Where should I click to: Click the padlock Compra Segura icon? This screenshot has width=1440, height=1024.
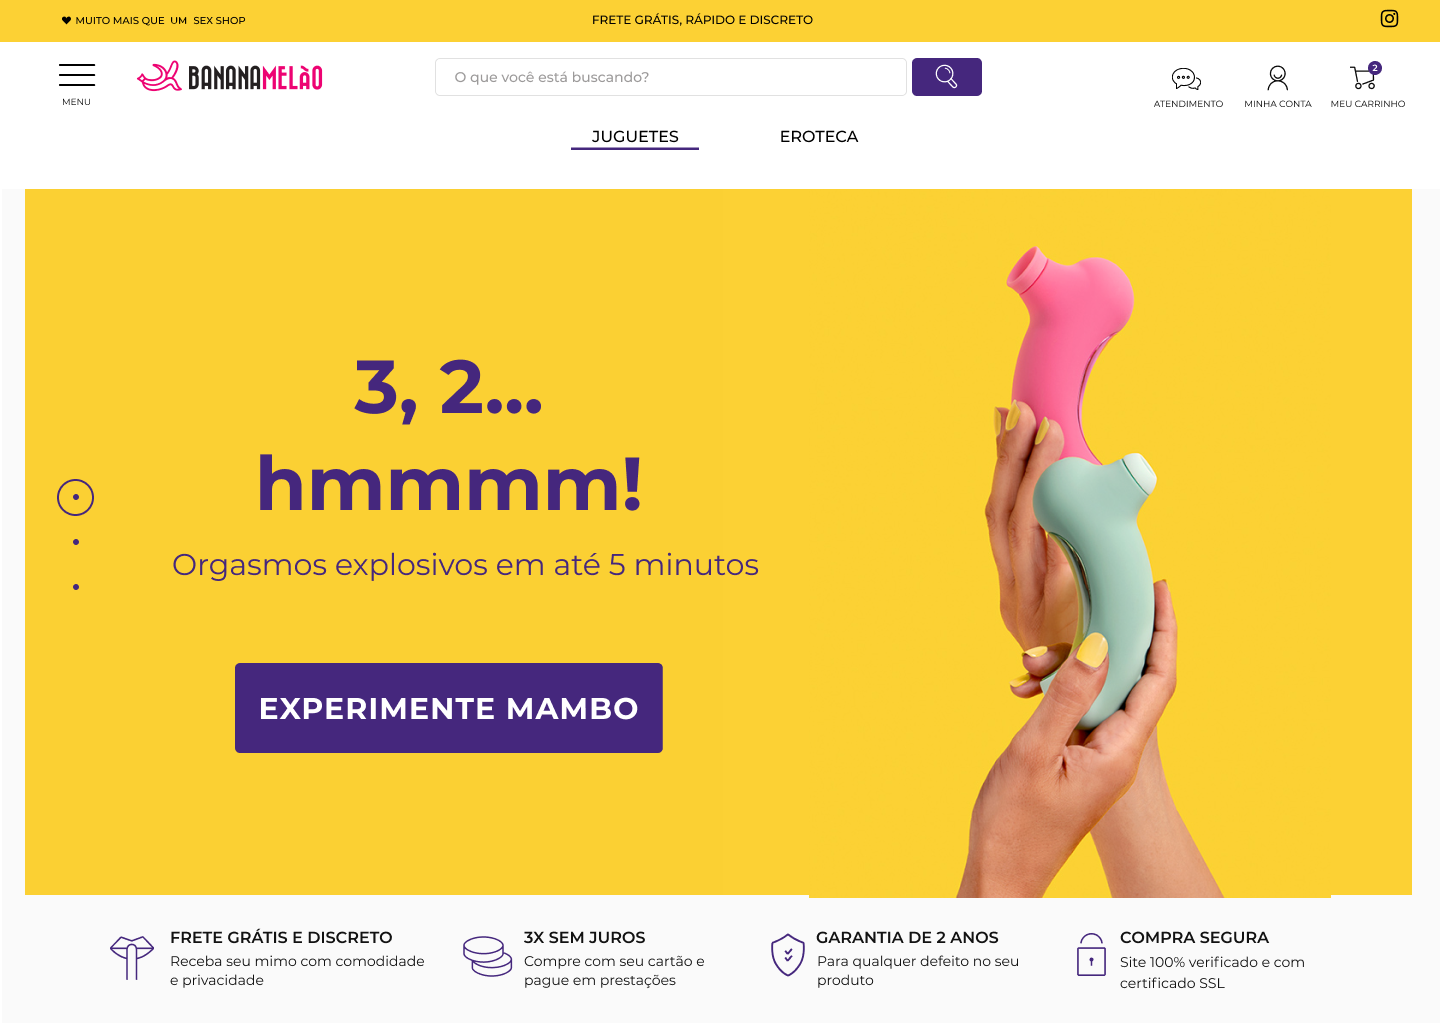click(1091, 955)
